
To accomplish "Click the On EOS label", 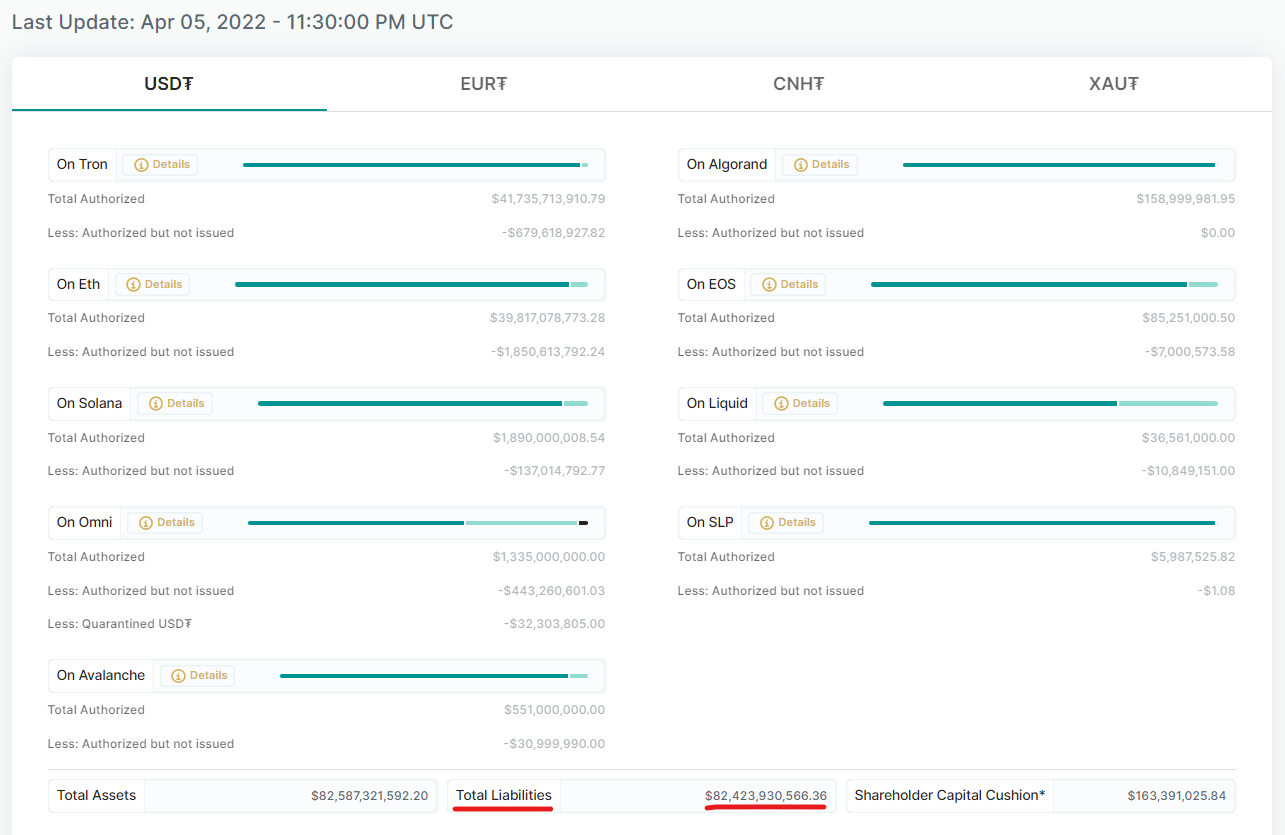I will pyautogui.click(x=711, y=284).
